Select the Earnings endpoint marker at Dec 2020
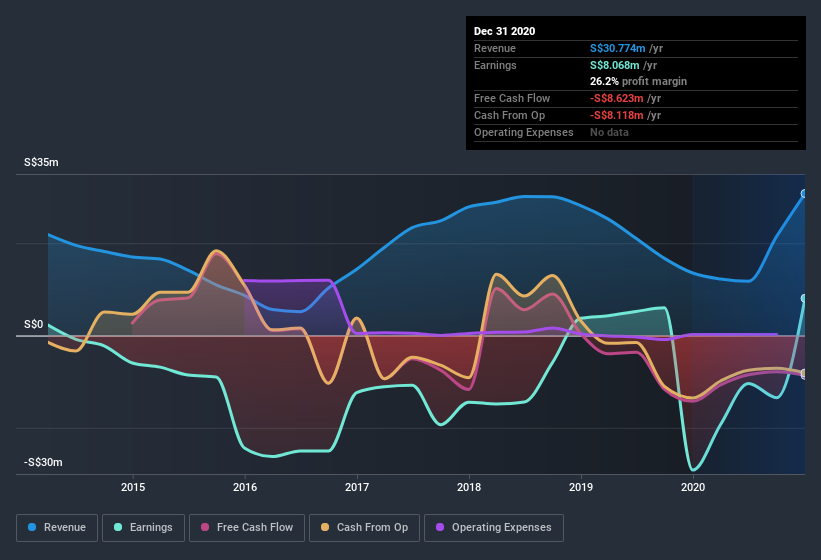Screen dimensions: 821x560 (x=804, y=298)
